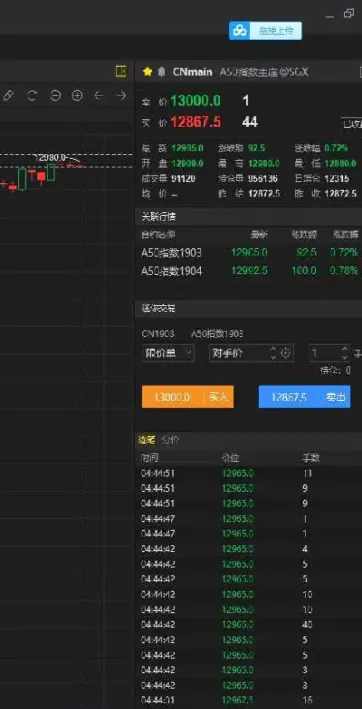Click the red bid price 12867.5
This screenshot has width=362, height=709.
point(196,122)
